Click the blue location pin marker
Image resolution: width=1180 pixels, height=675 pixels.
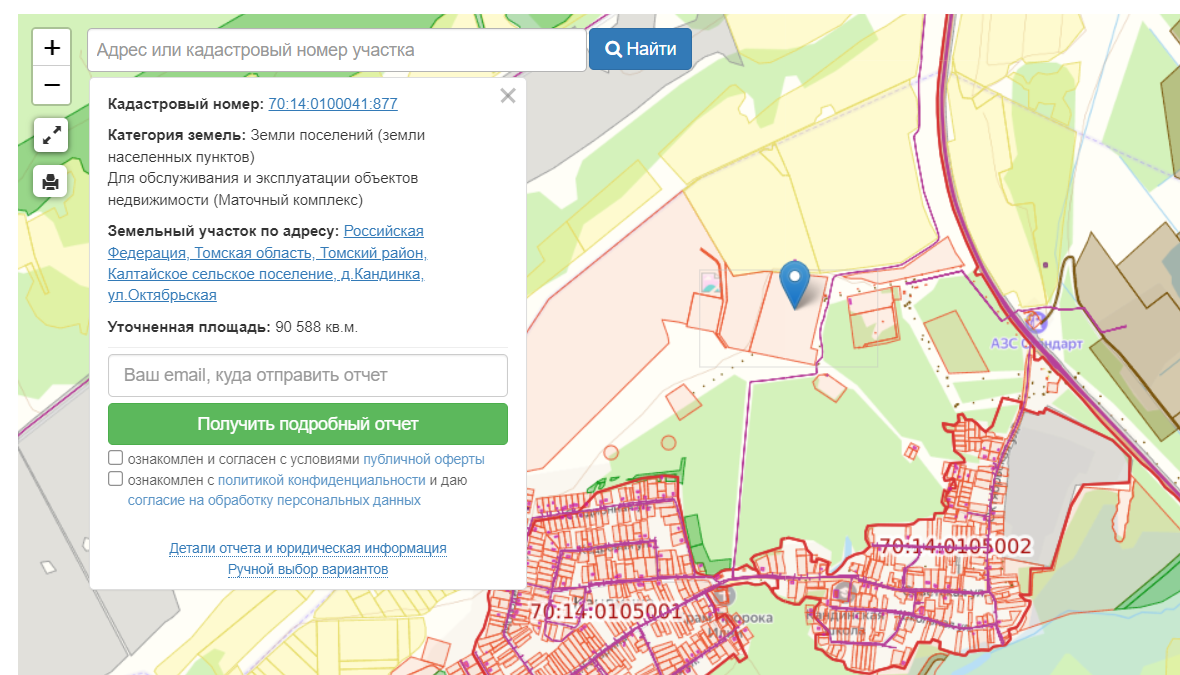(795, 282)
